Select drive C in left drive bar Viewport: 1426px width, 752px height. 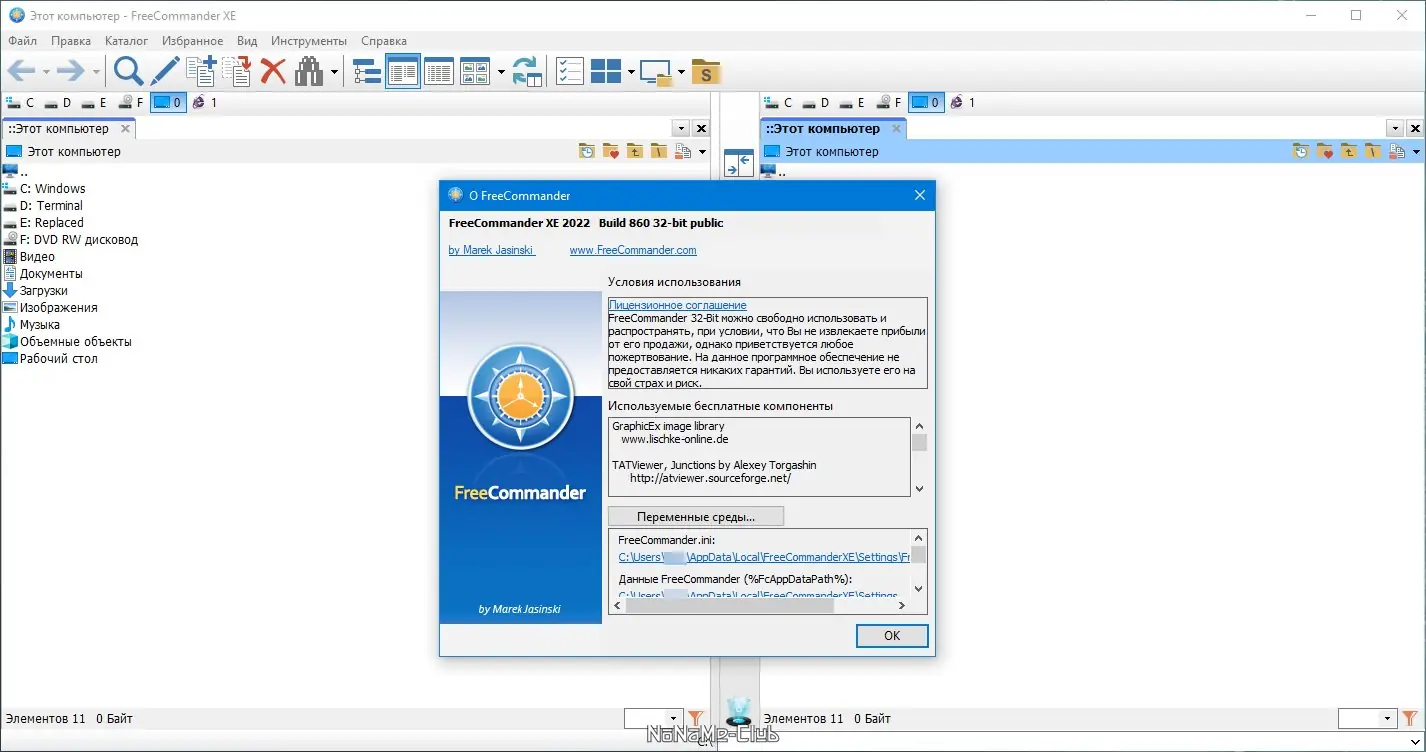coord(20,102)
